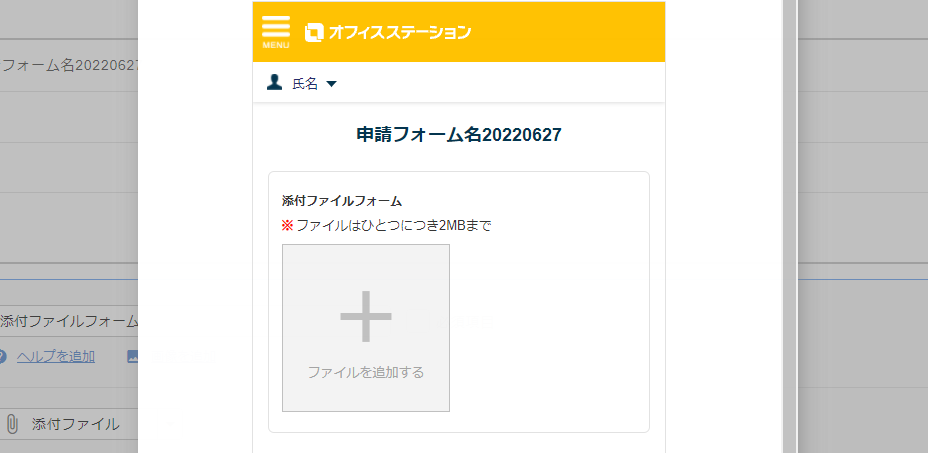Click the ファイルはひとつにつき2MBまで notice text
This screenshot has height=453, width=928.
click(394, 226)
